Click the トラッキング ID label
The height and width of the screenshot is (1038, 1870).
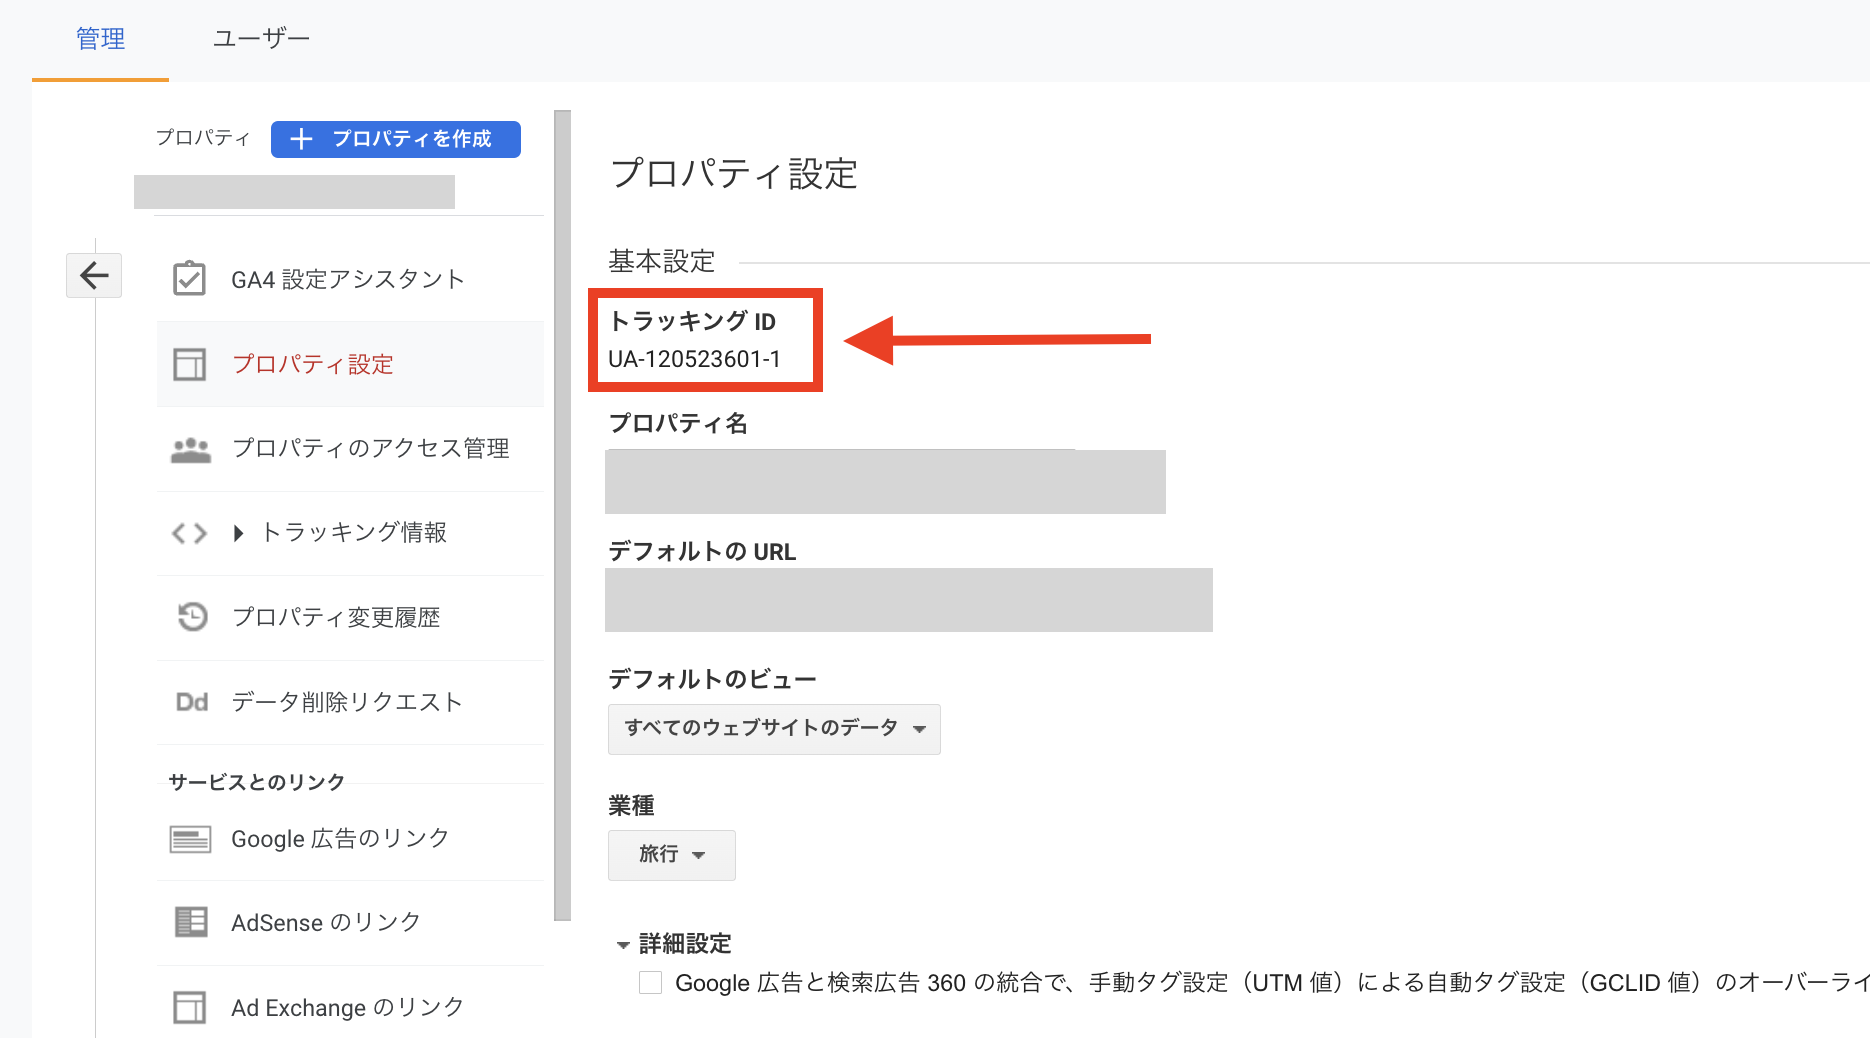coord(692,321)
